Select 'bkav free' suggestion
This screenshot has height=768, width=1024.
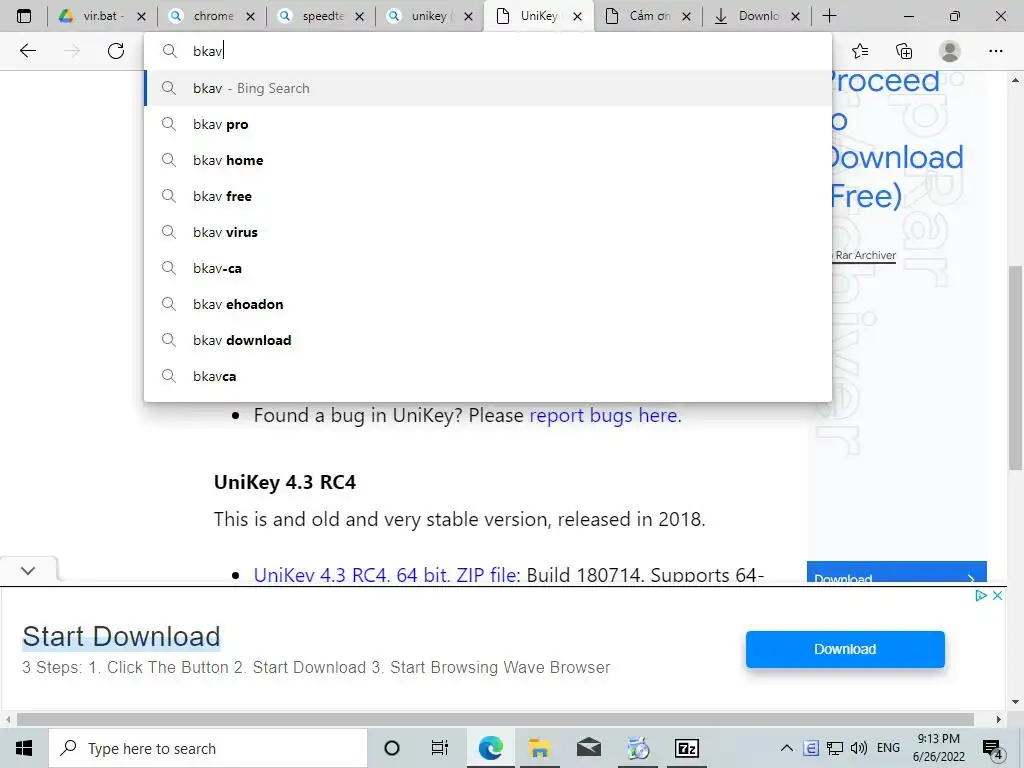[488, 196]
